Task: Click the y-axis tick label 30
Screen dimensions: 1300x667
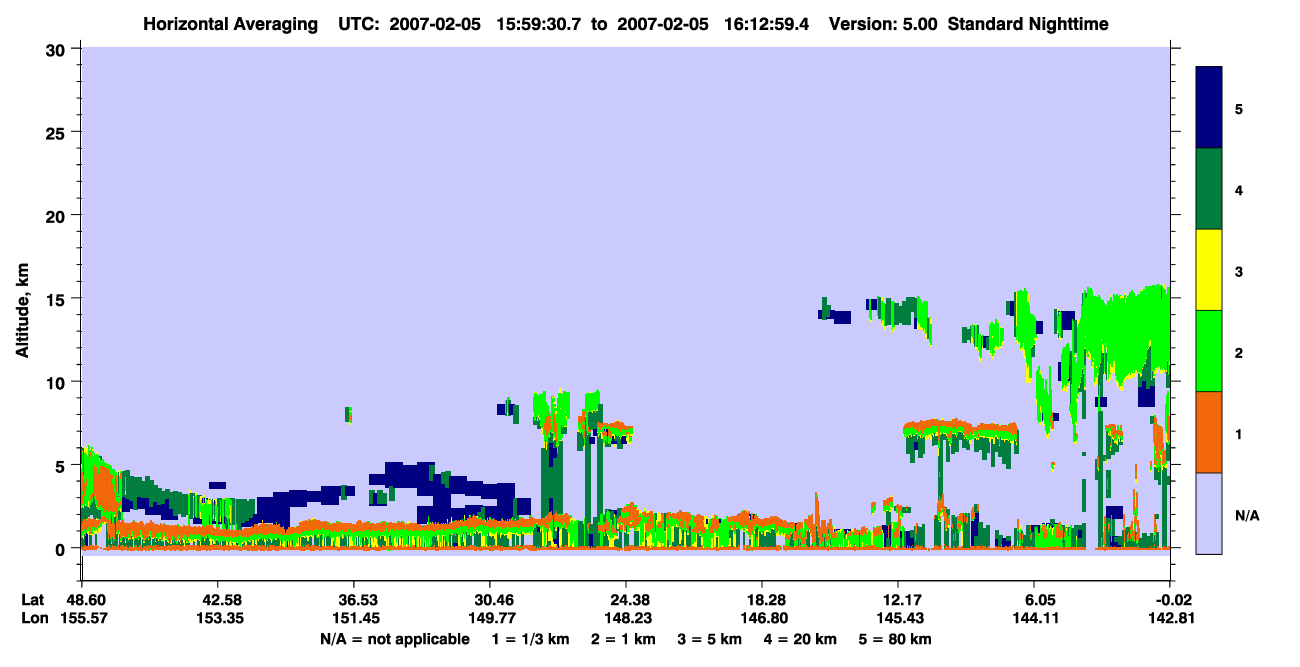Action: coord(58,49)
